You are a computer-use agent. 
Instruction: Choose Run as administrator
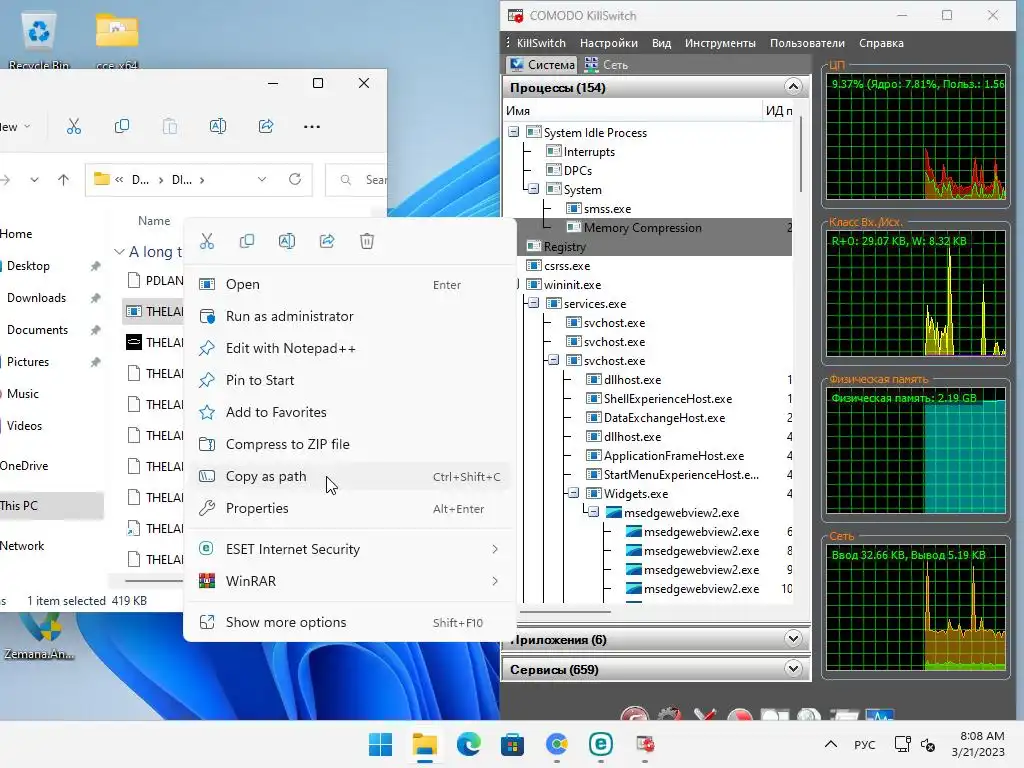[x=350, y=316]
